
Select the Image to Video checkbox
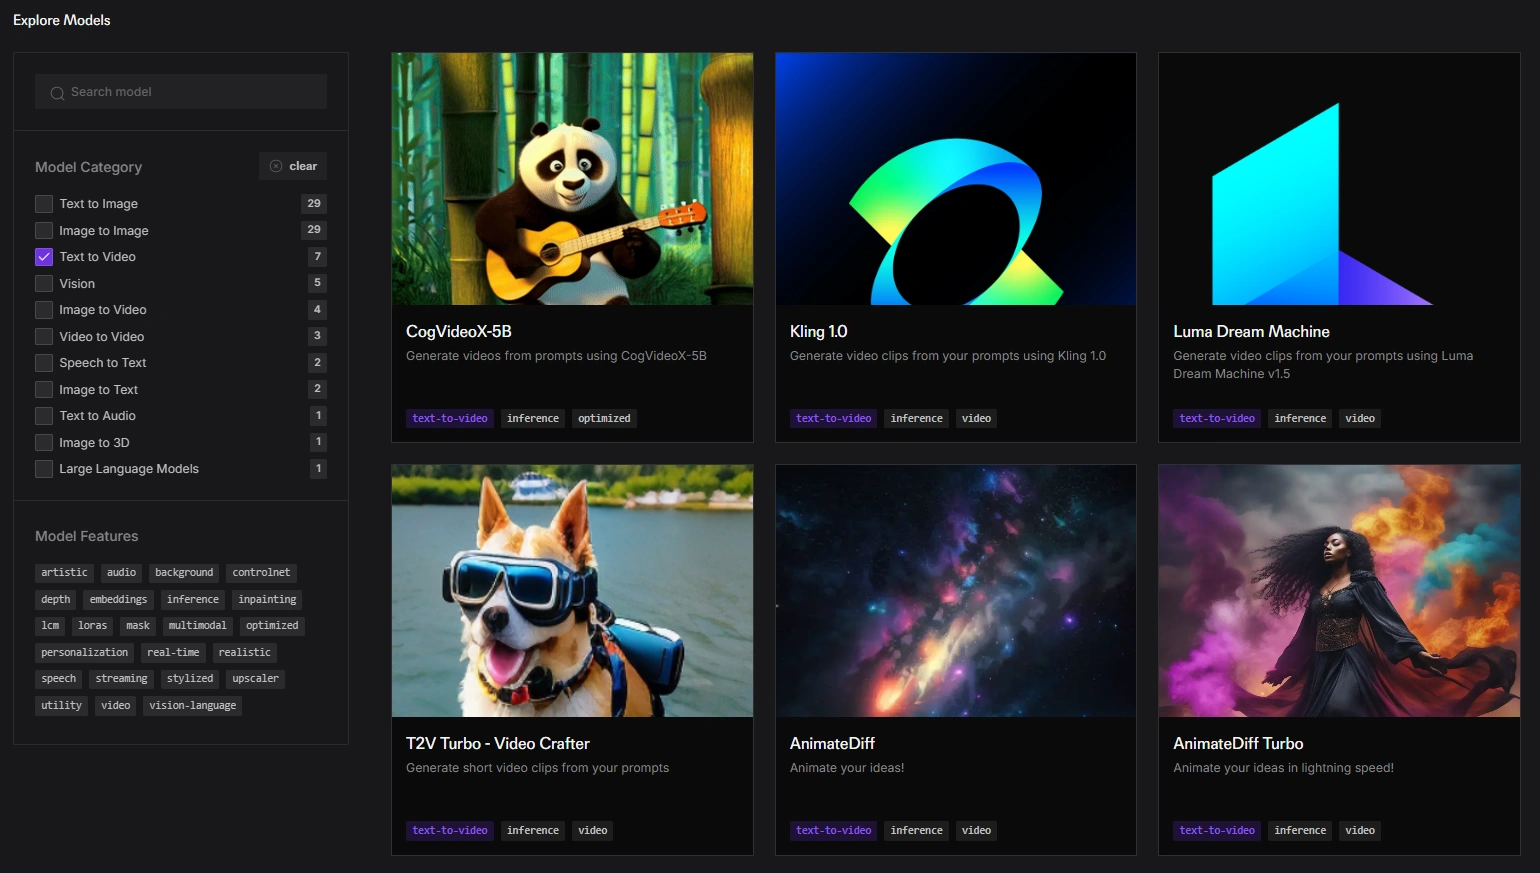[44, 310]
